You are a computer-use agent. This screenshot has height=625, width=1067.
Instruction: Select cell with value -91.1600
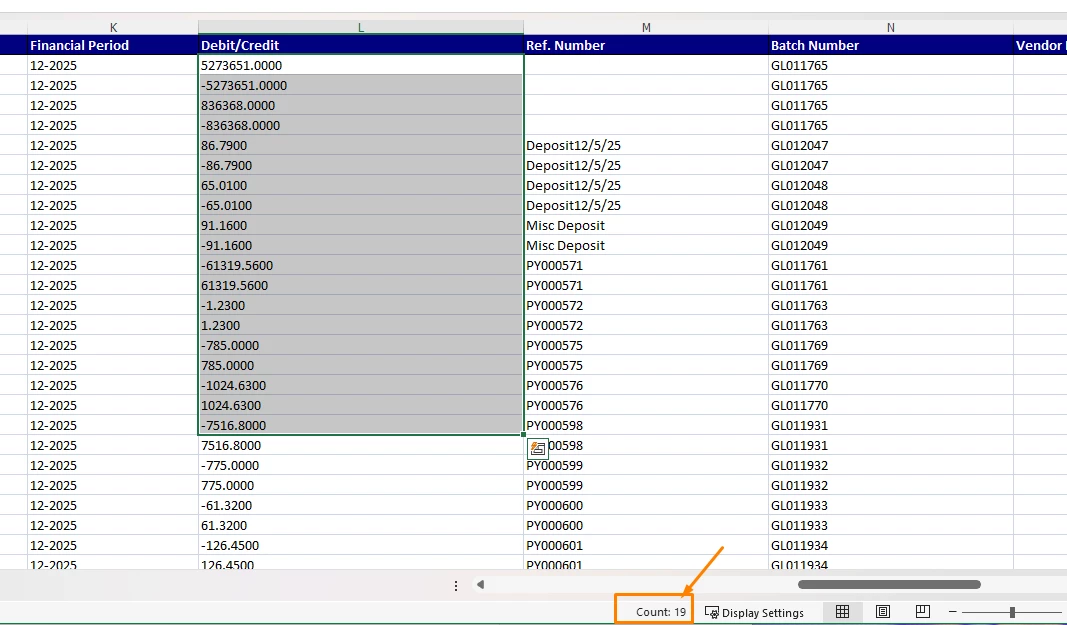[361, 245]
